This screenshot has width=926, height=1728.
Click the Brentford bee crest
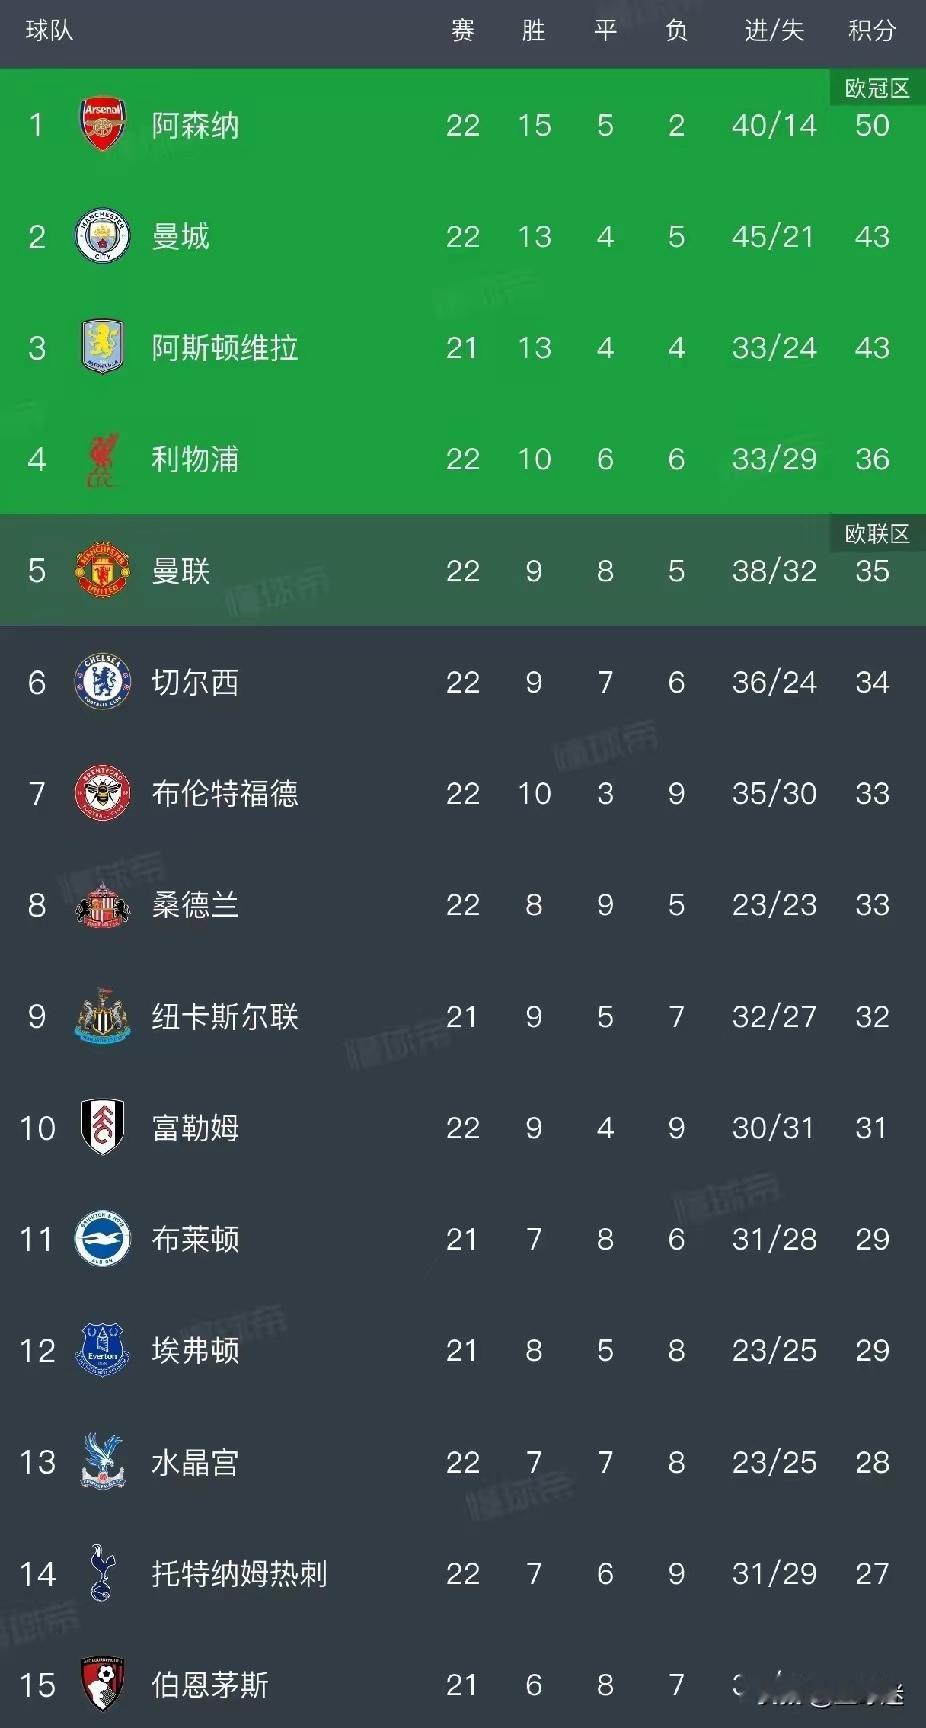103,794
